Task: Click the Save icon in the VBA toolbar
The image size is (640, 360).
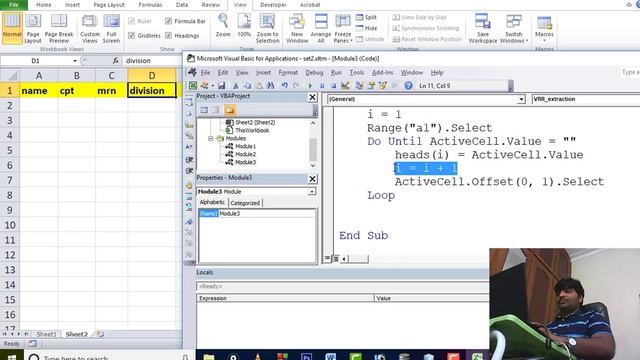Action: [221, 86]
